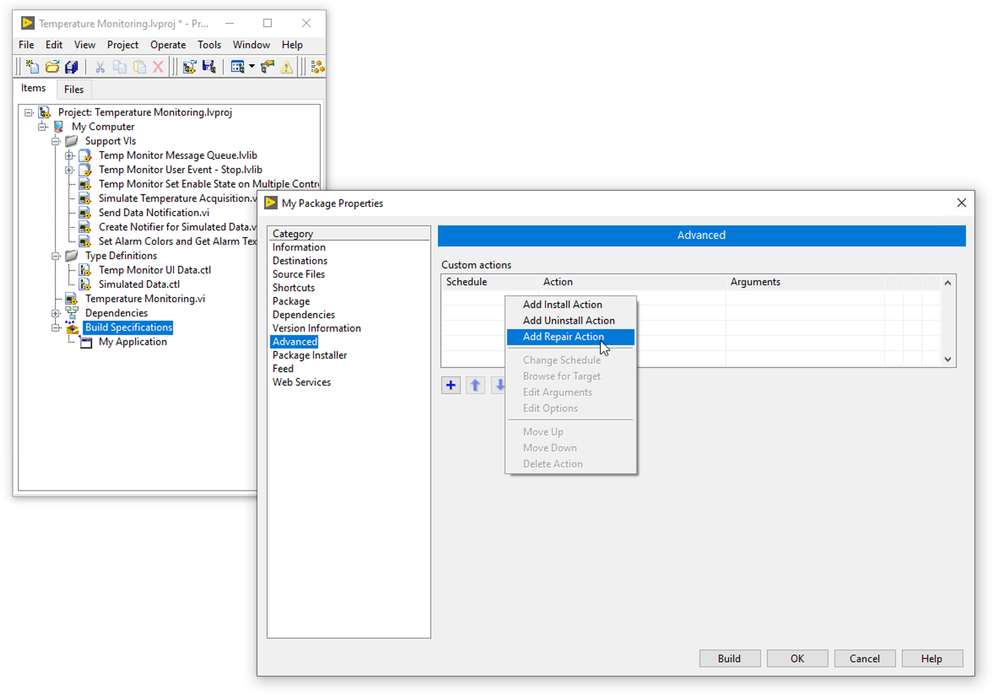This screenshot has width=999, height=697.
Task: Select Add Repair Action in context menu
Action: click(x=570, y=336)
